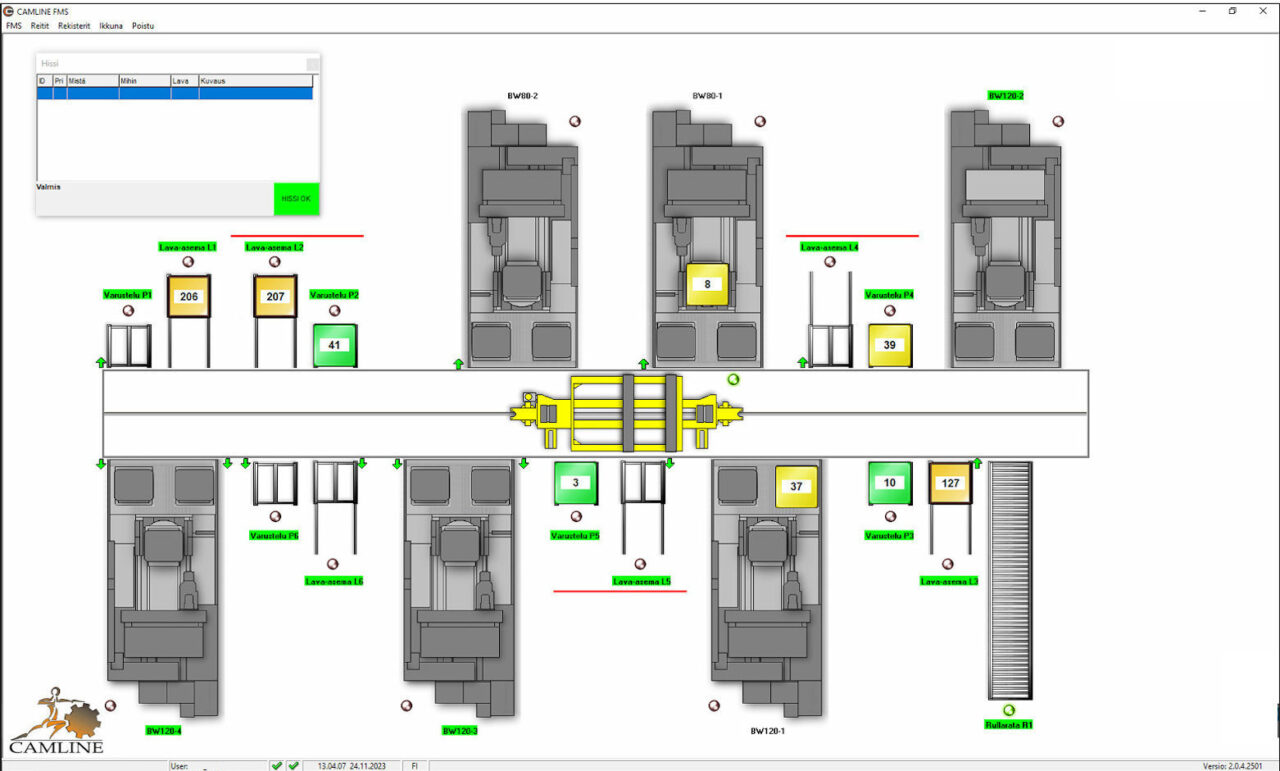This screenshot has width=1280, height=771.
Task: Click the CAMLINE logo
Action: point(56,720)
